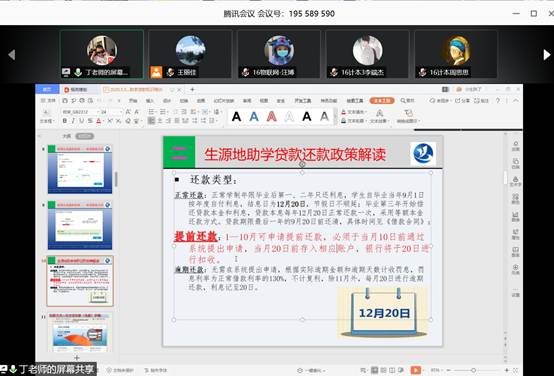Click the Italic formatting button
The image size is (554, 376).
(73, 121)
